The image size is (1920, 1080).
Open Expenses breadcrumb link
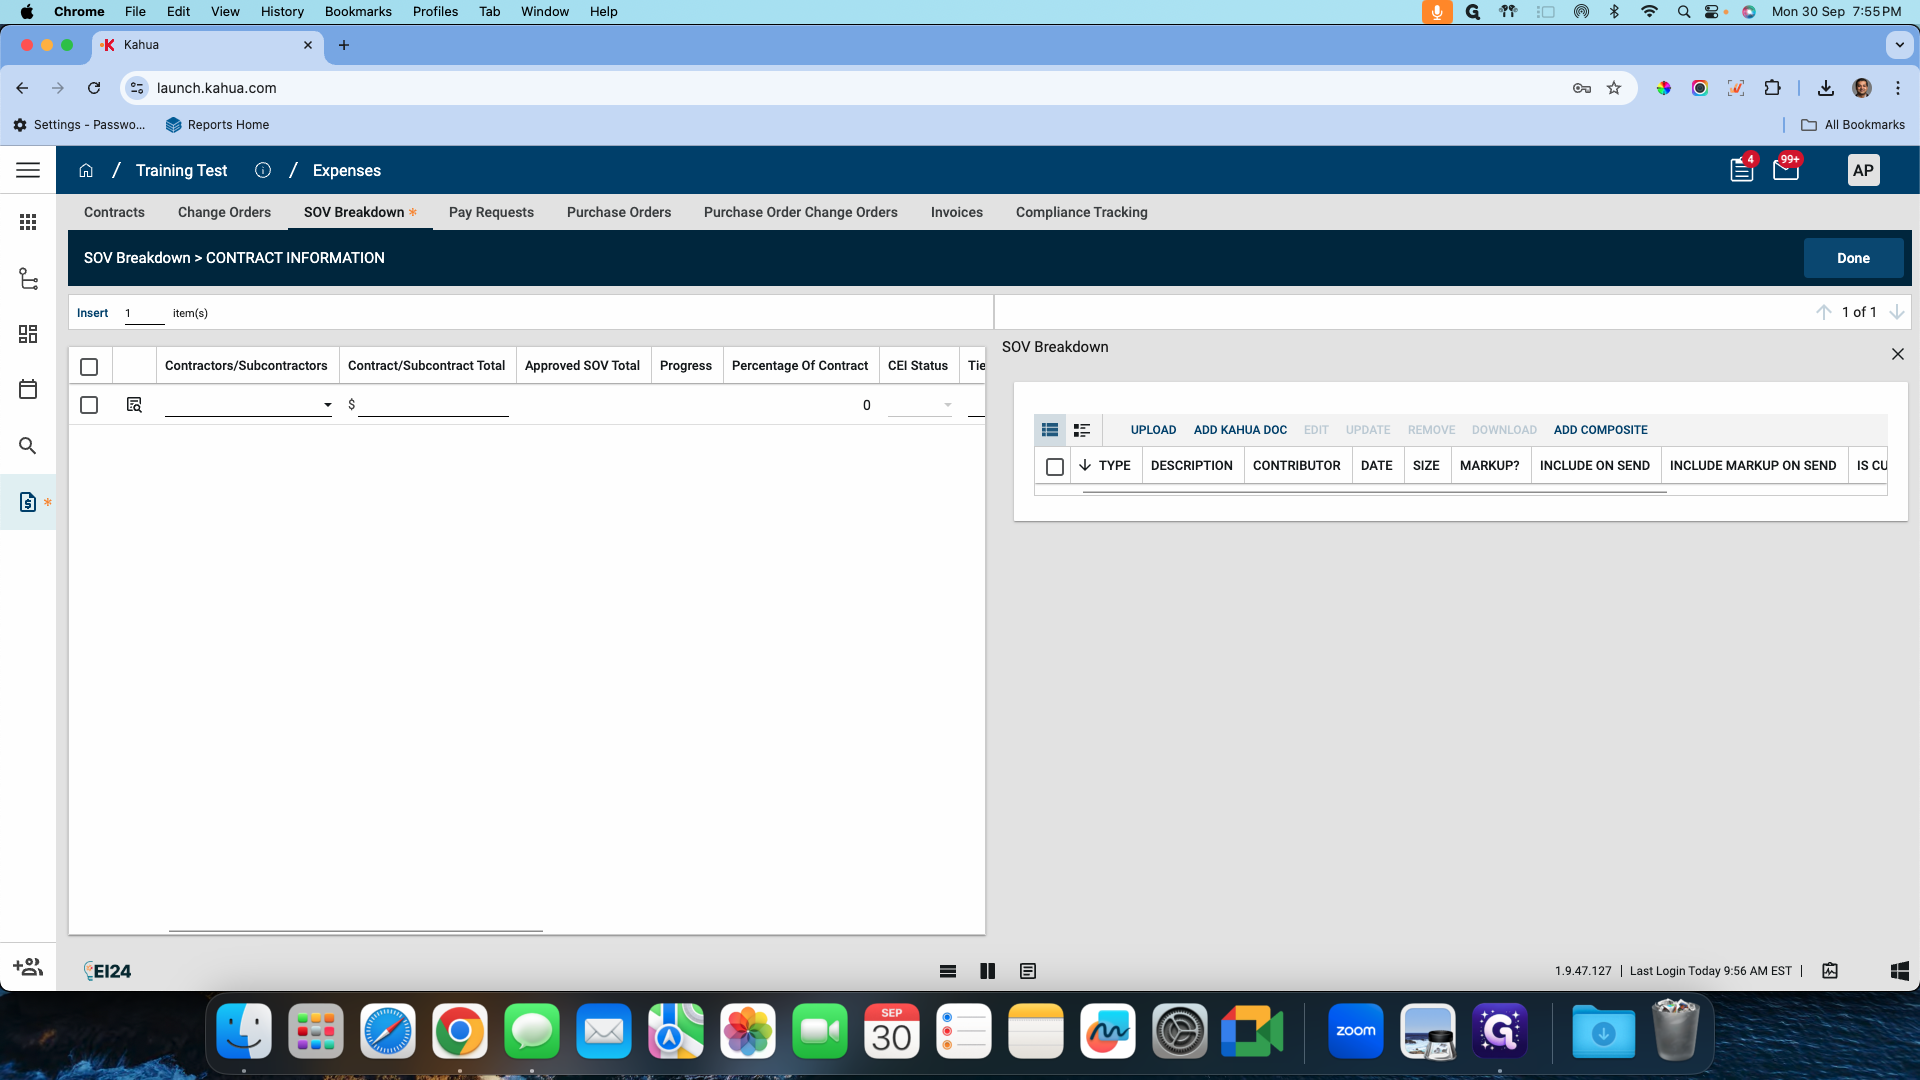tap(347, 170)
